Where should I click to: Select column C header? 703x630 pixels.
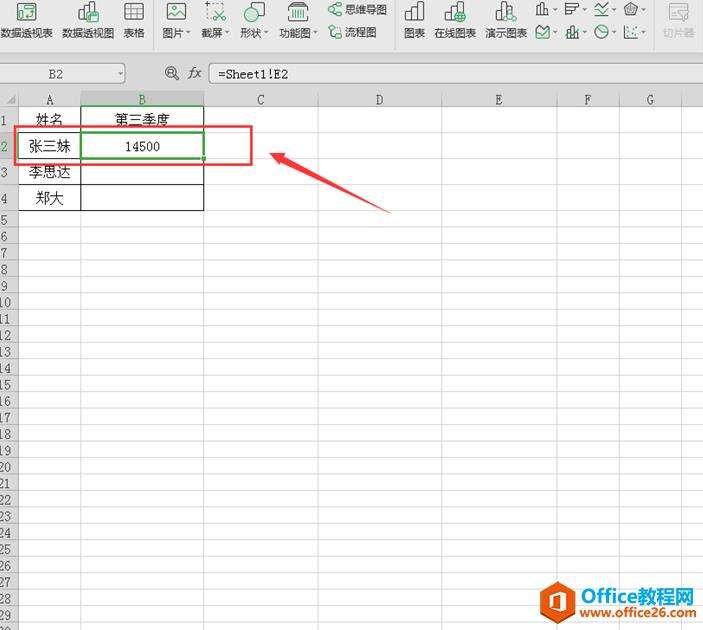(x=260, y=100)
